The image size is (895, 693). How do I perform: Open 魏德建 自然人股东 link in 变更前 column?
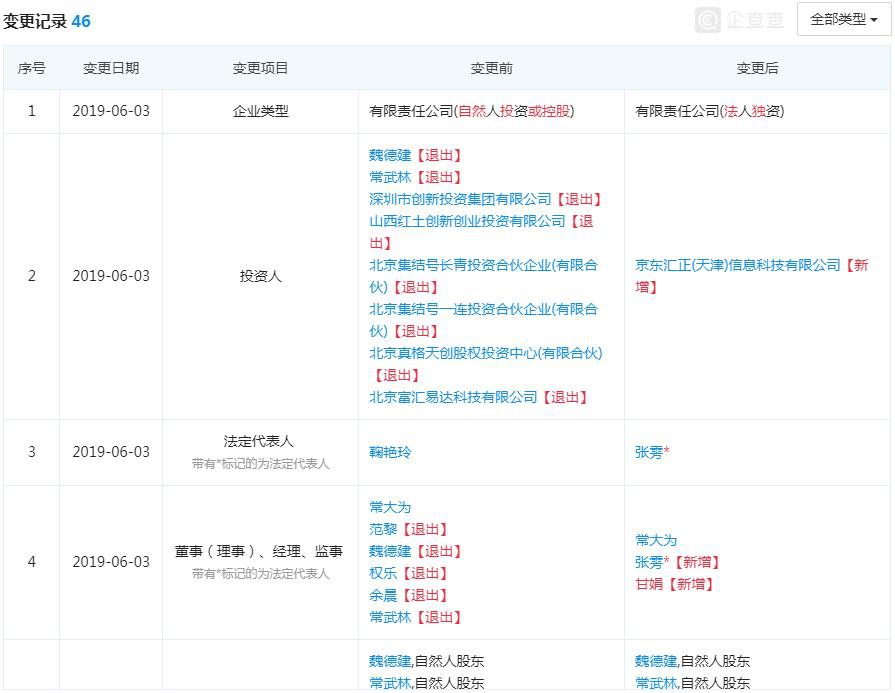[390, 662]
